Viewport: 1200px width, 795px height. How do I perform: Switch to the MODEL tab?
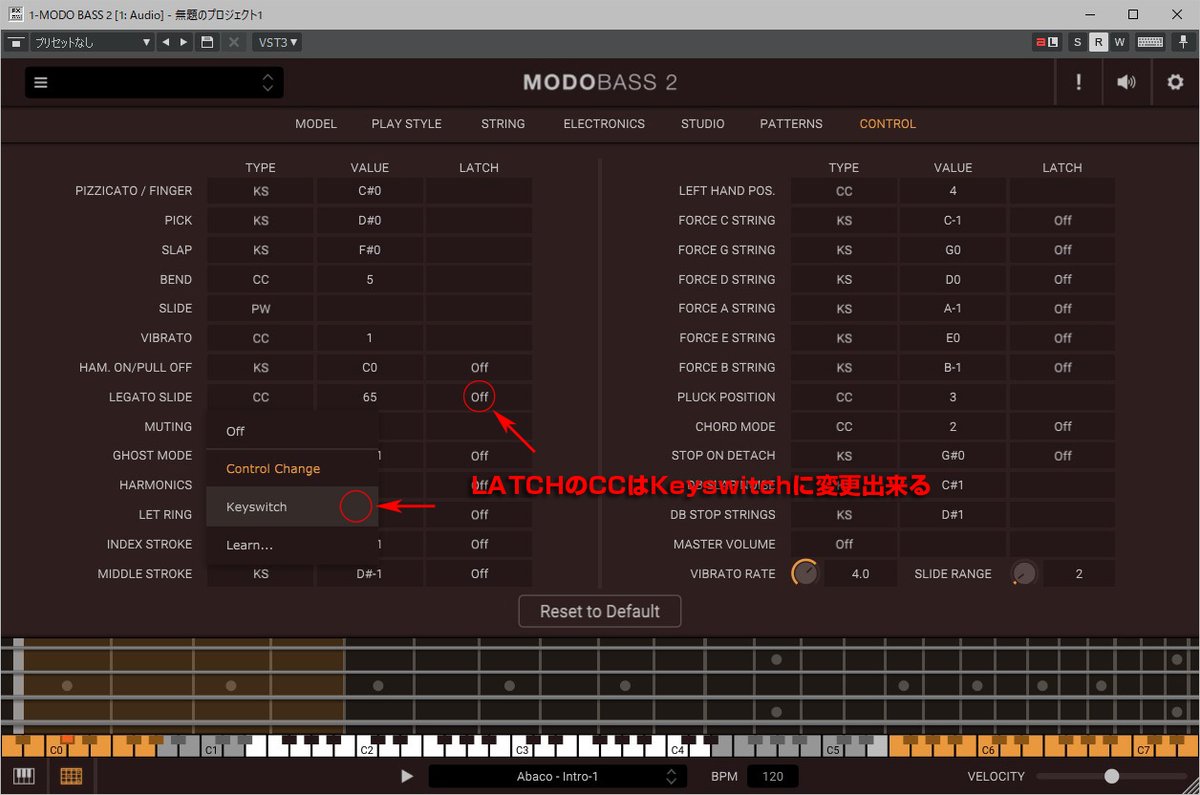[316, 124]
